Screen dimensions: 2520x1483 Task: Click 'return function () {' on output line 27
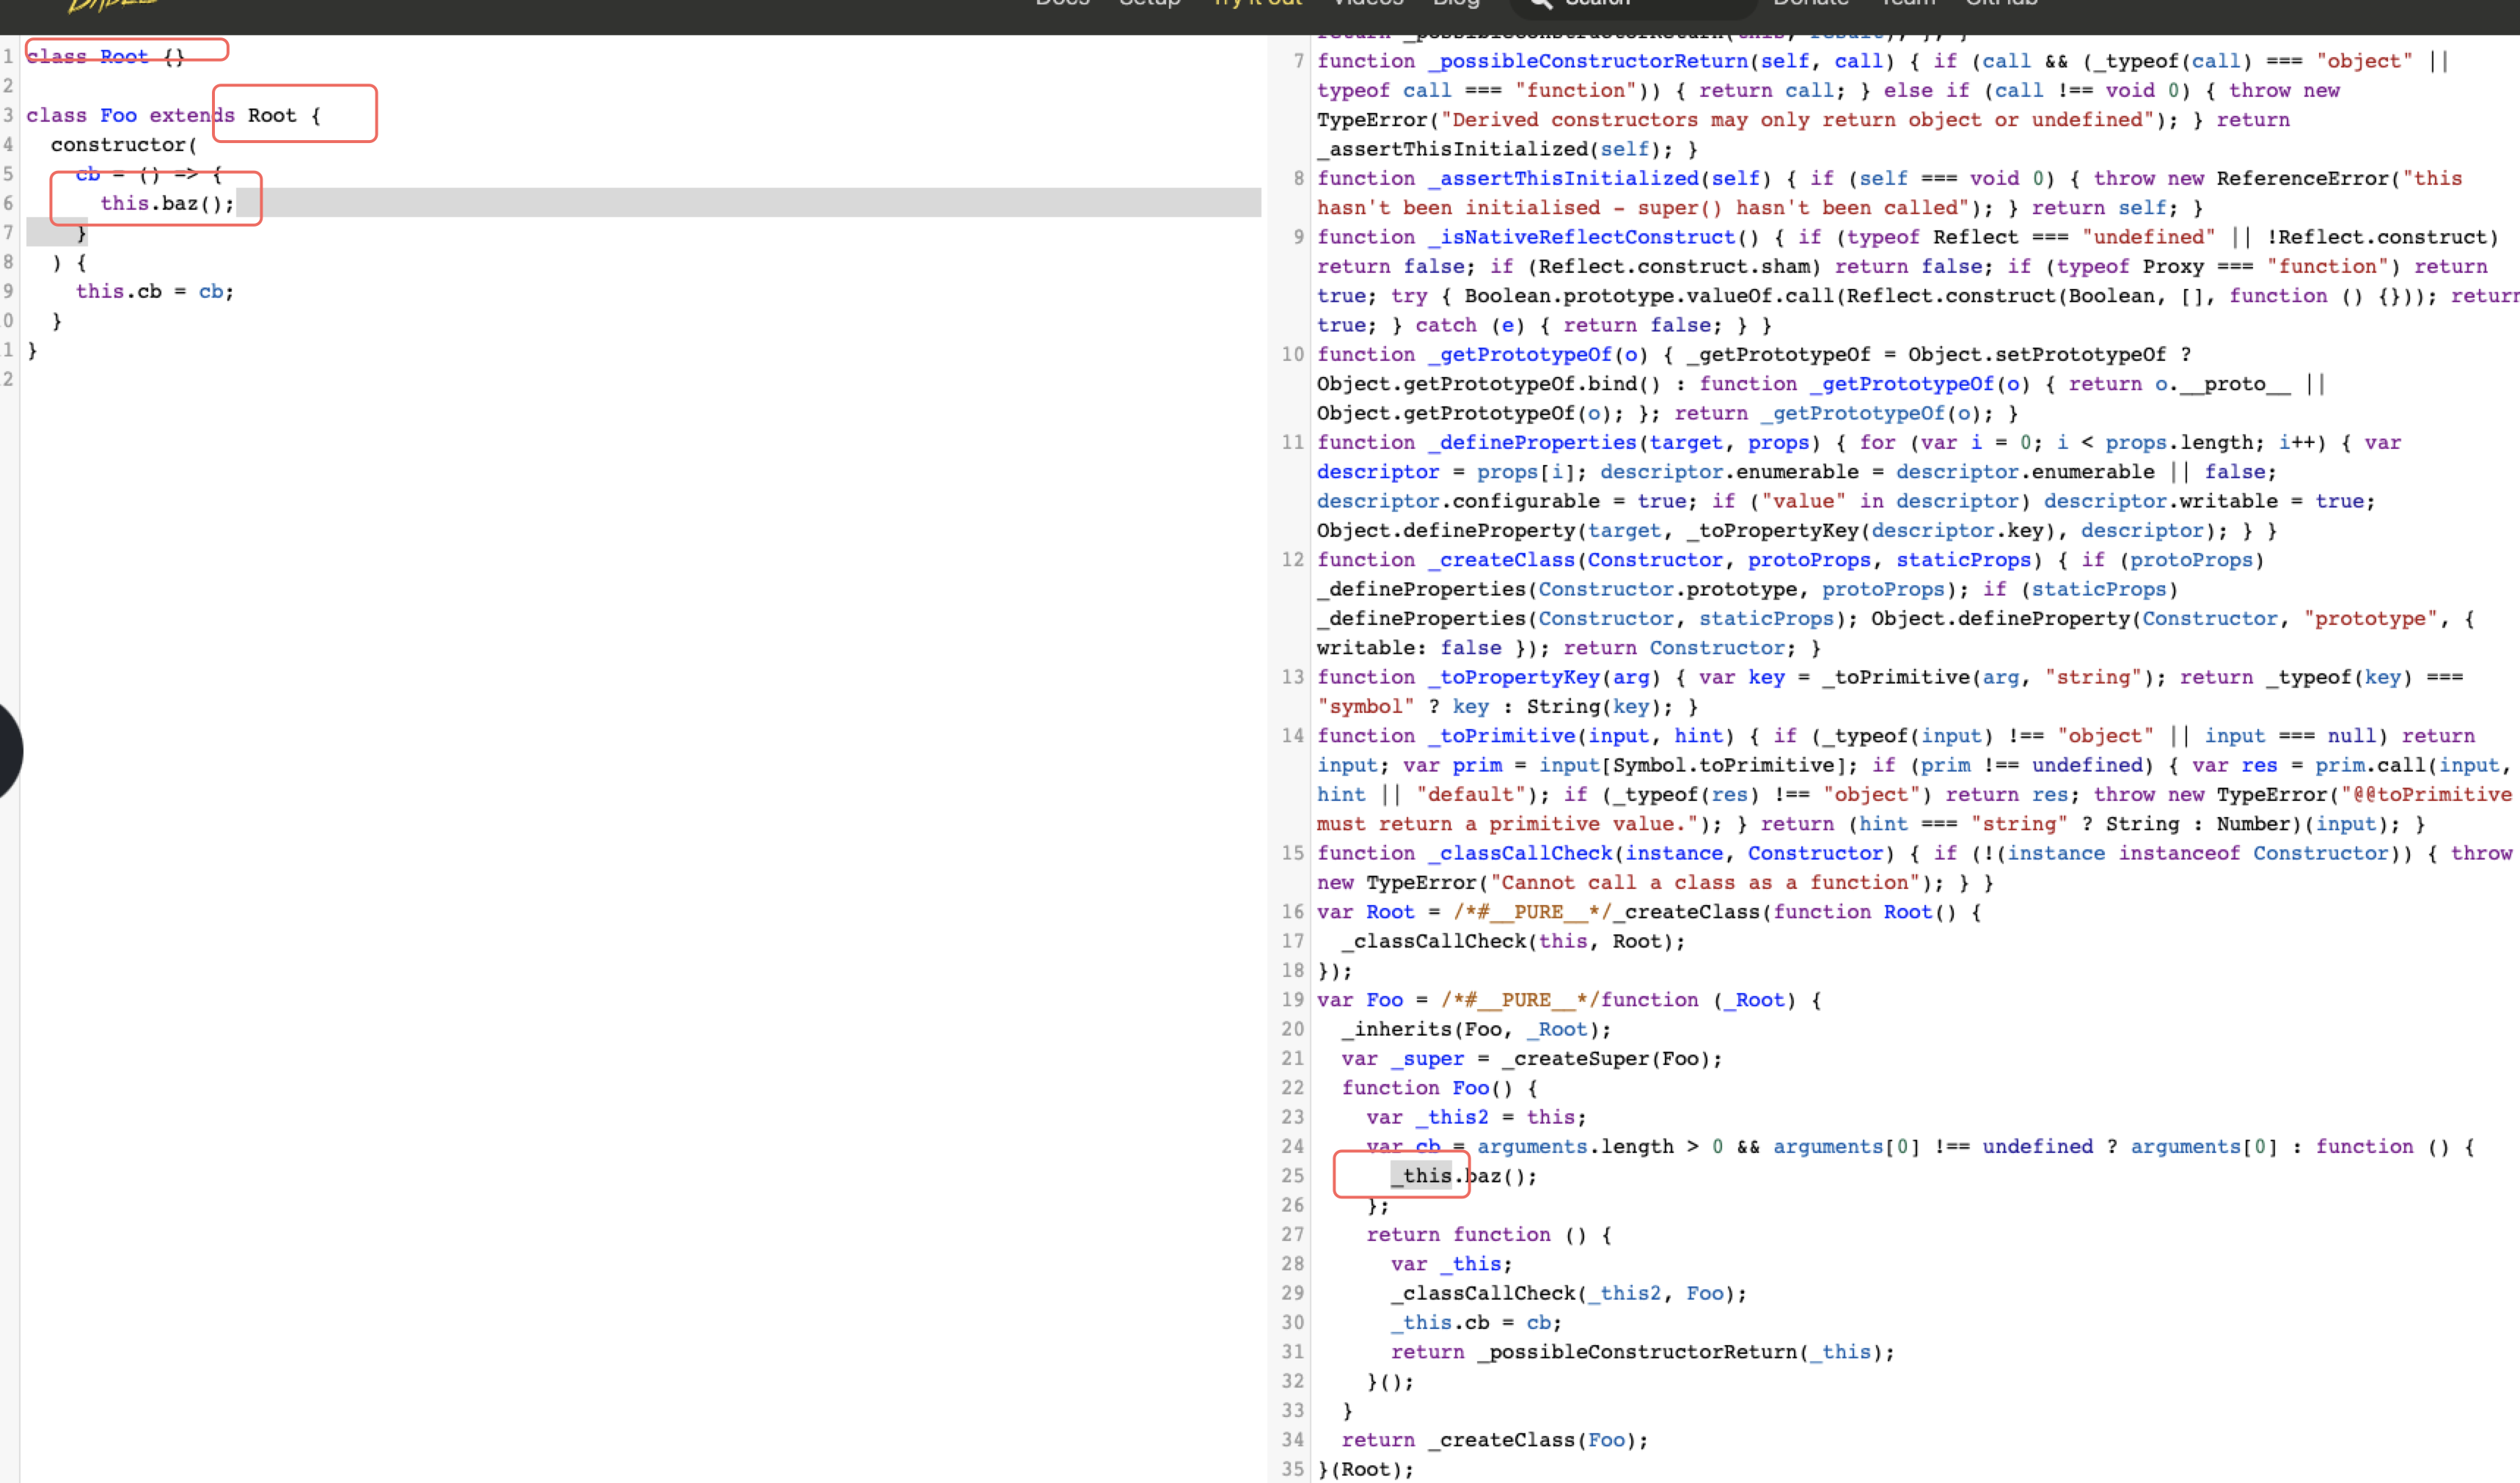coord(1488,1235)
